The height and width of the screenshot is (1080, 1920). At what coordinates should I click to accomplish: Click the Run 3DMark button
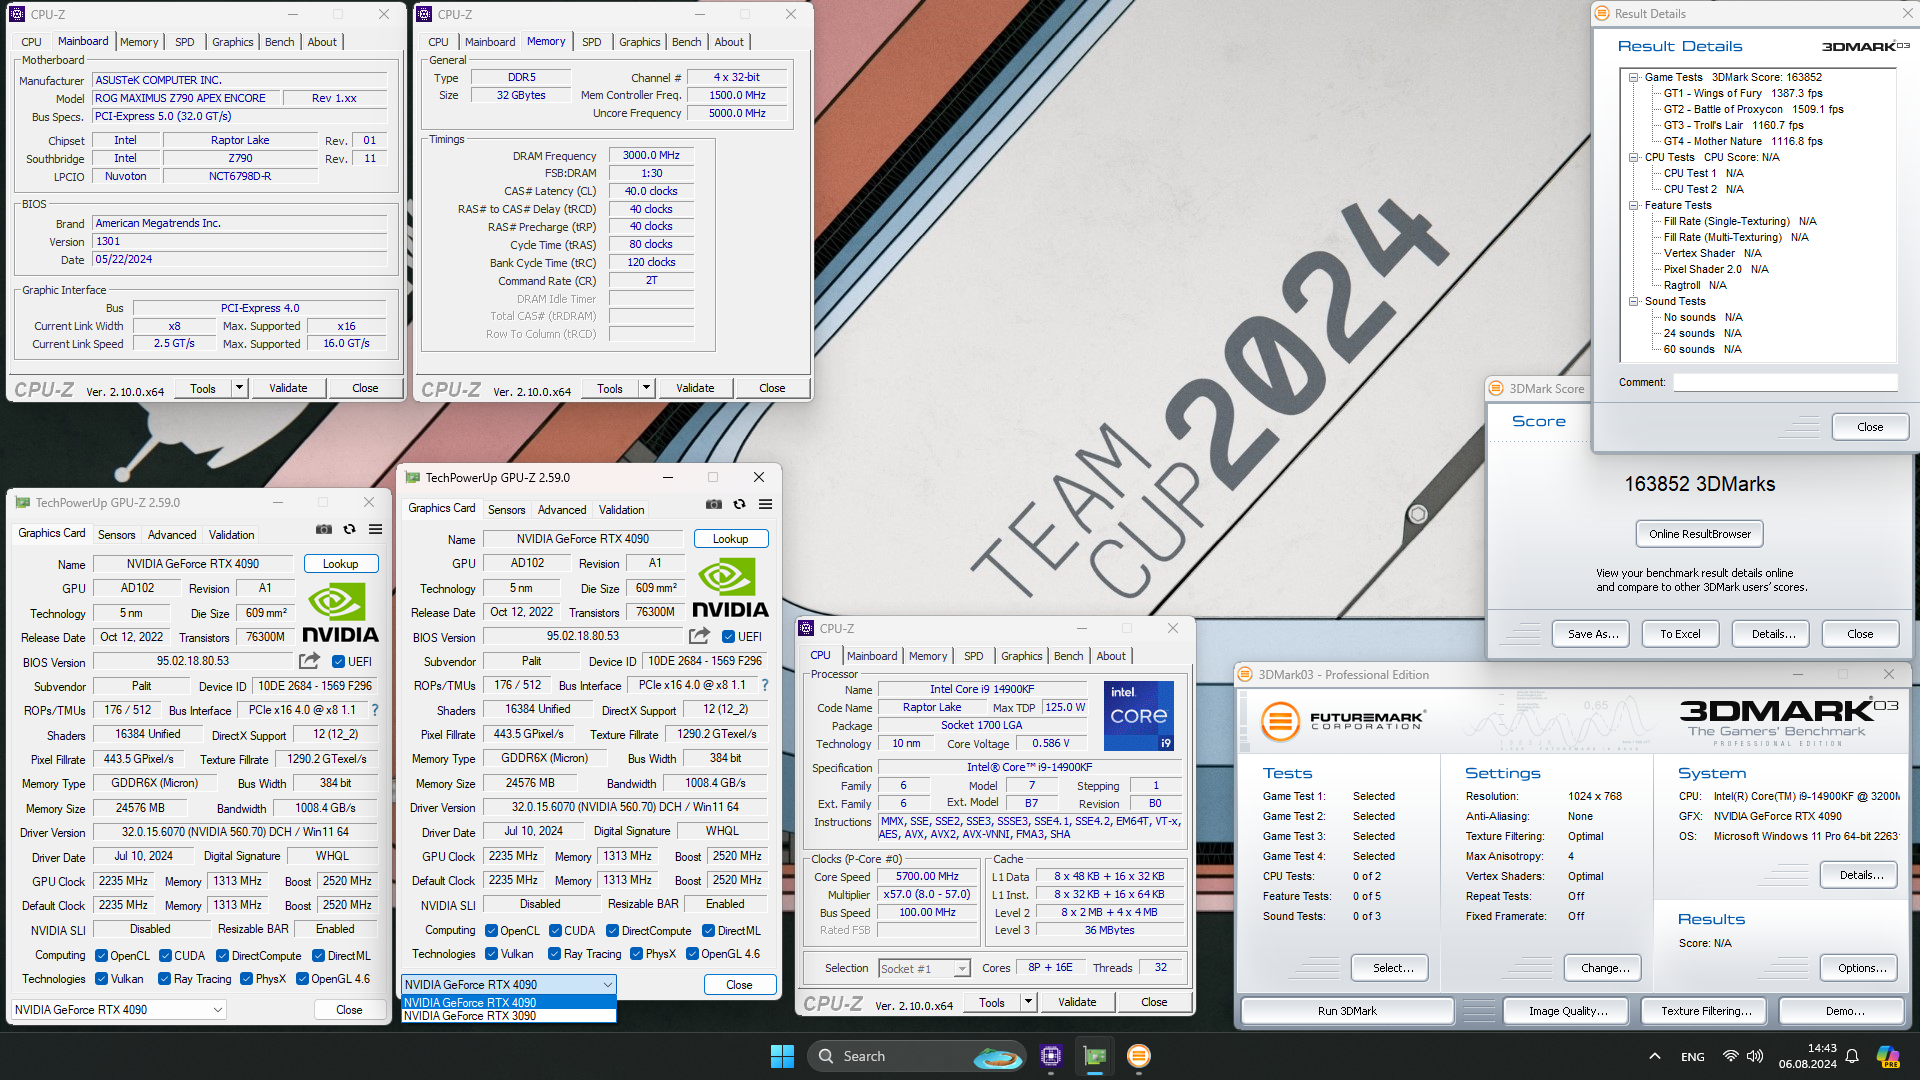pyautogui.click(x=1347, y=1011)
